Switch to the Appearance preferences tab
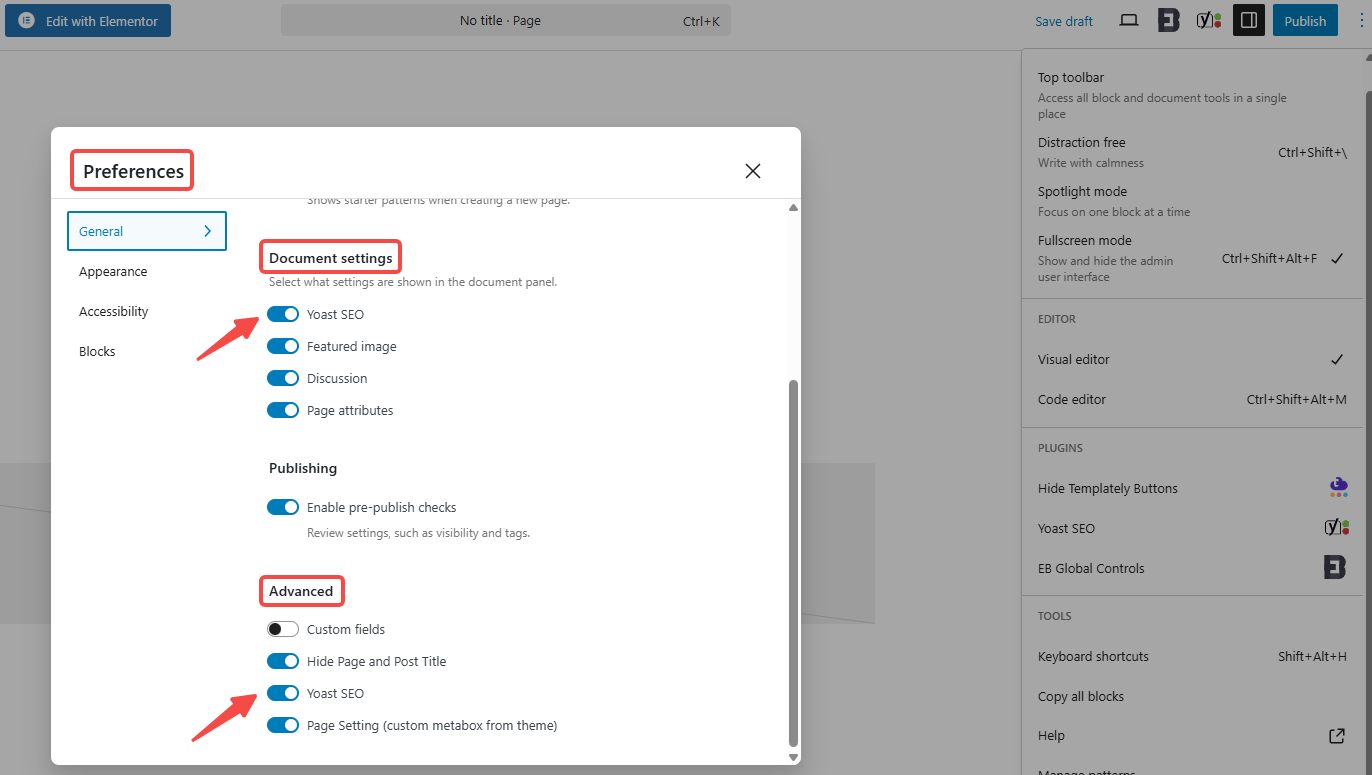This screenshot has height=775, width=1372. click(x=113, y=270)
